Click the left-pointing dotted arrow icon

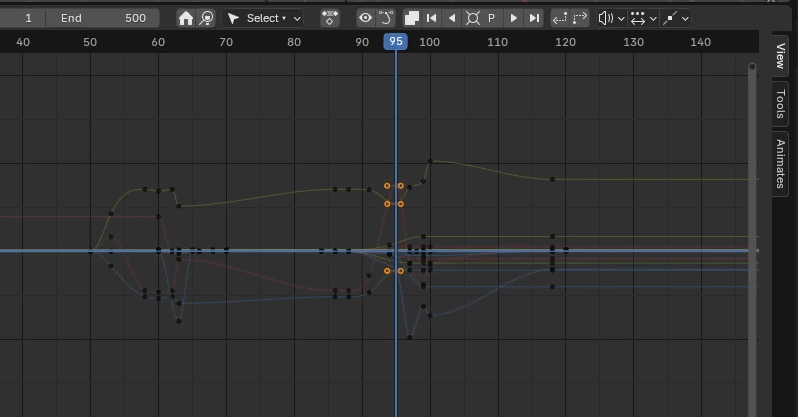point(560,18)
